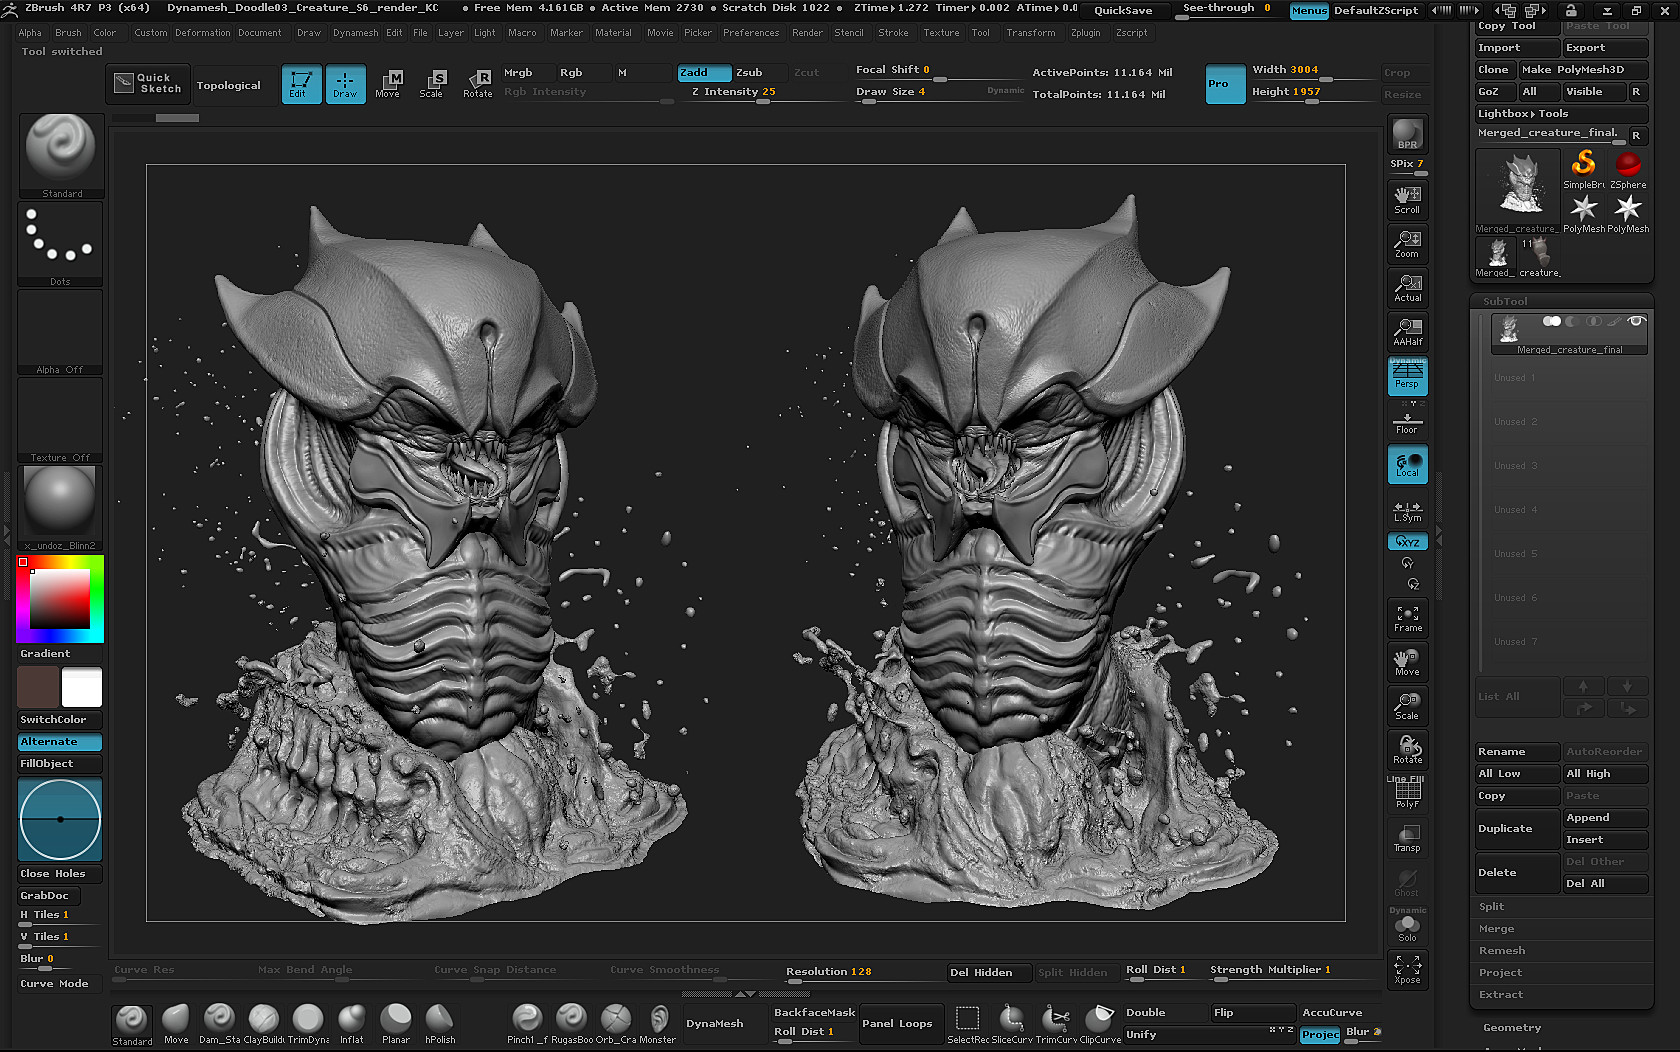Expand the Remesh section
The image size is (1680, 1052).
1502,950
